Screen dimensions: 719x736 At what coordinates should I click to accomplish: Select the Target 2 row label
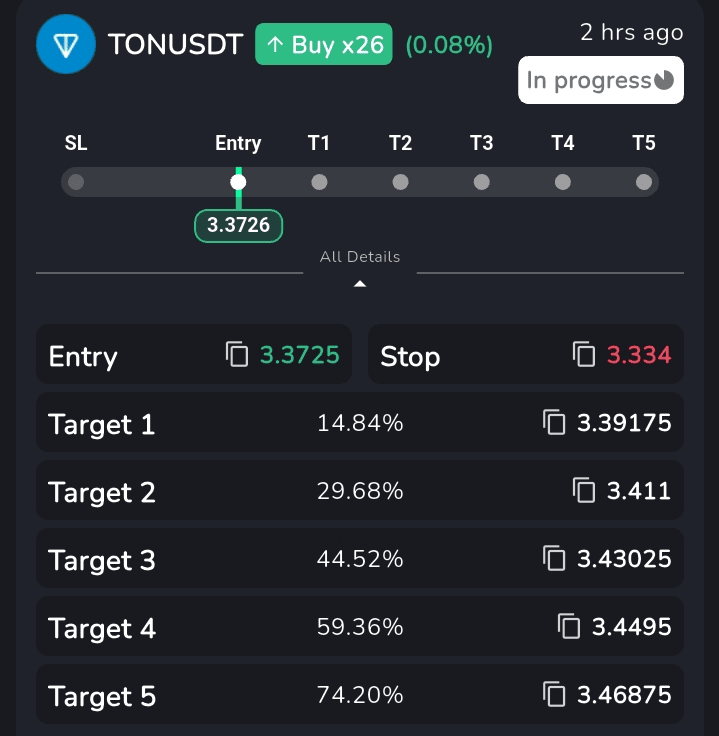tap(102, 492)
